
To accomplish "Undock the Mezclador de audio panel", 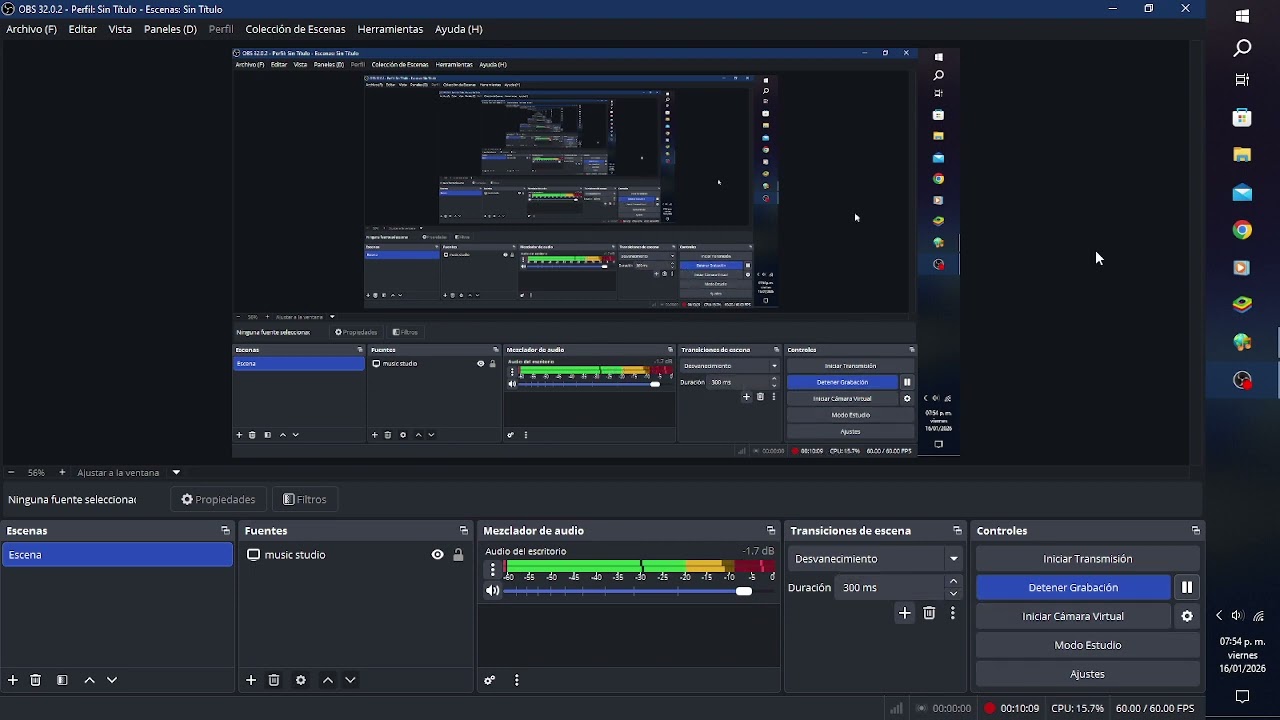I will coord(771,531).
